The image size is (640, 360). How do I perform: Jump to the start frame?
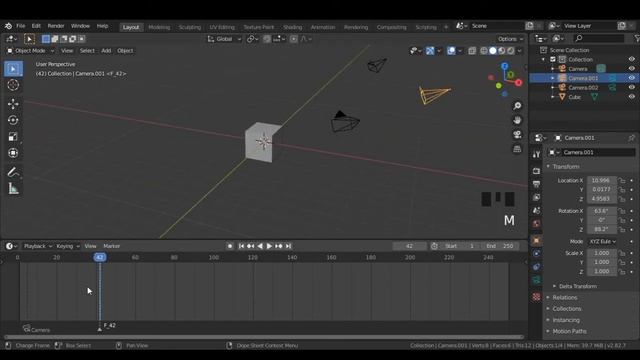tap(241, 246)
